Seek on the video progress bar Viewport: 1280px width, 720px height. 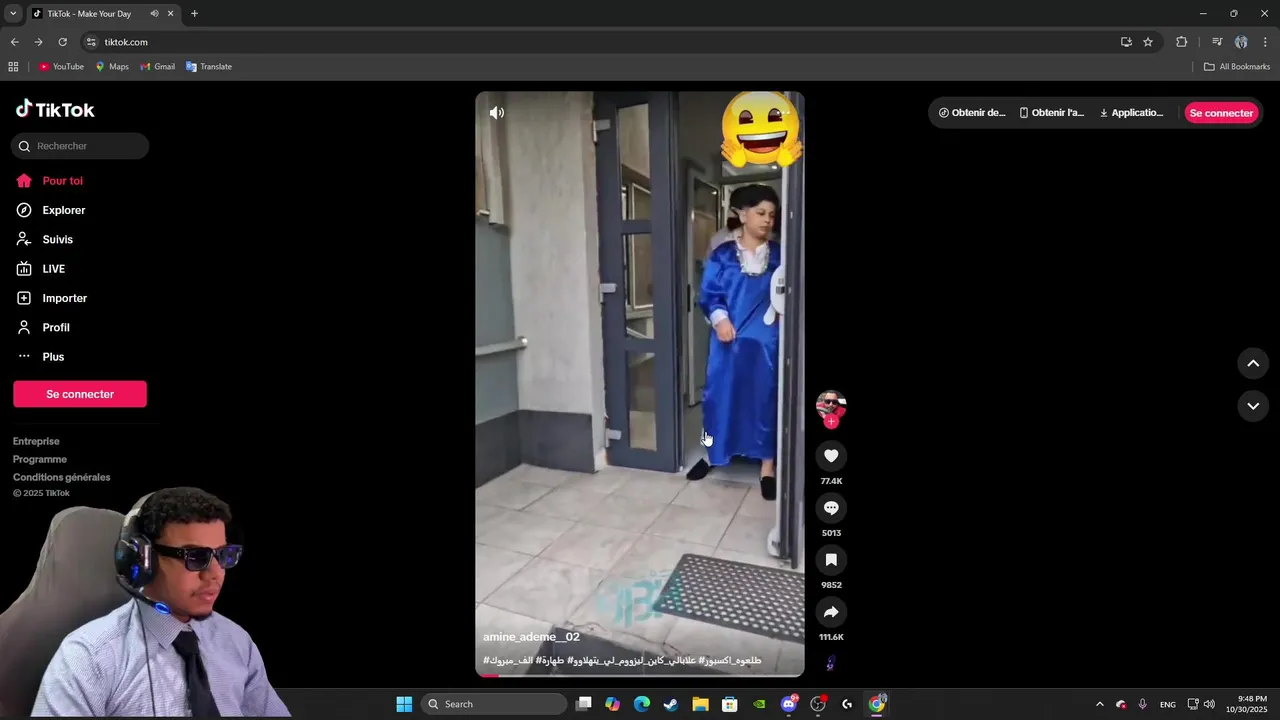pyautogui.click(x=640, y=675)
